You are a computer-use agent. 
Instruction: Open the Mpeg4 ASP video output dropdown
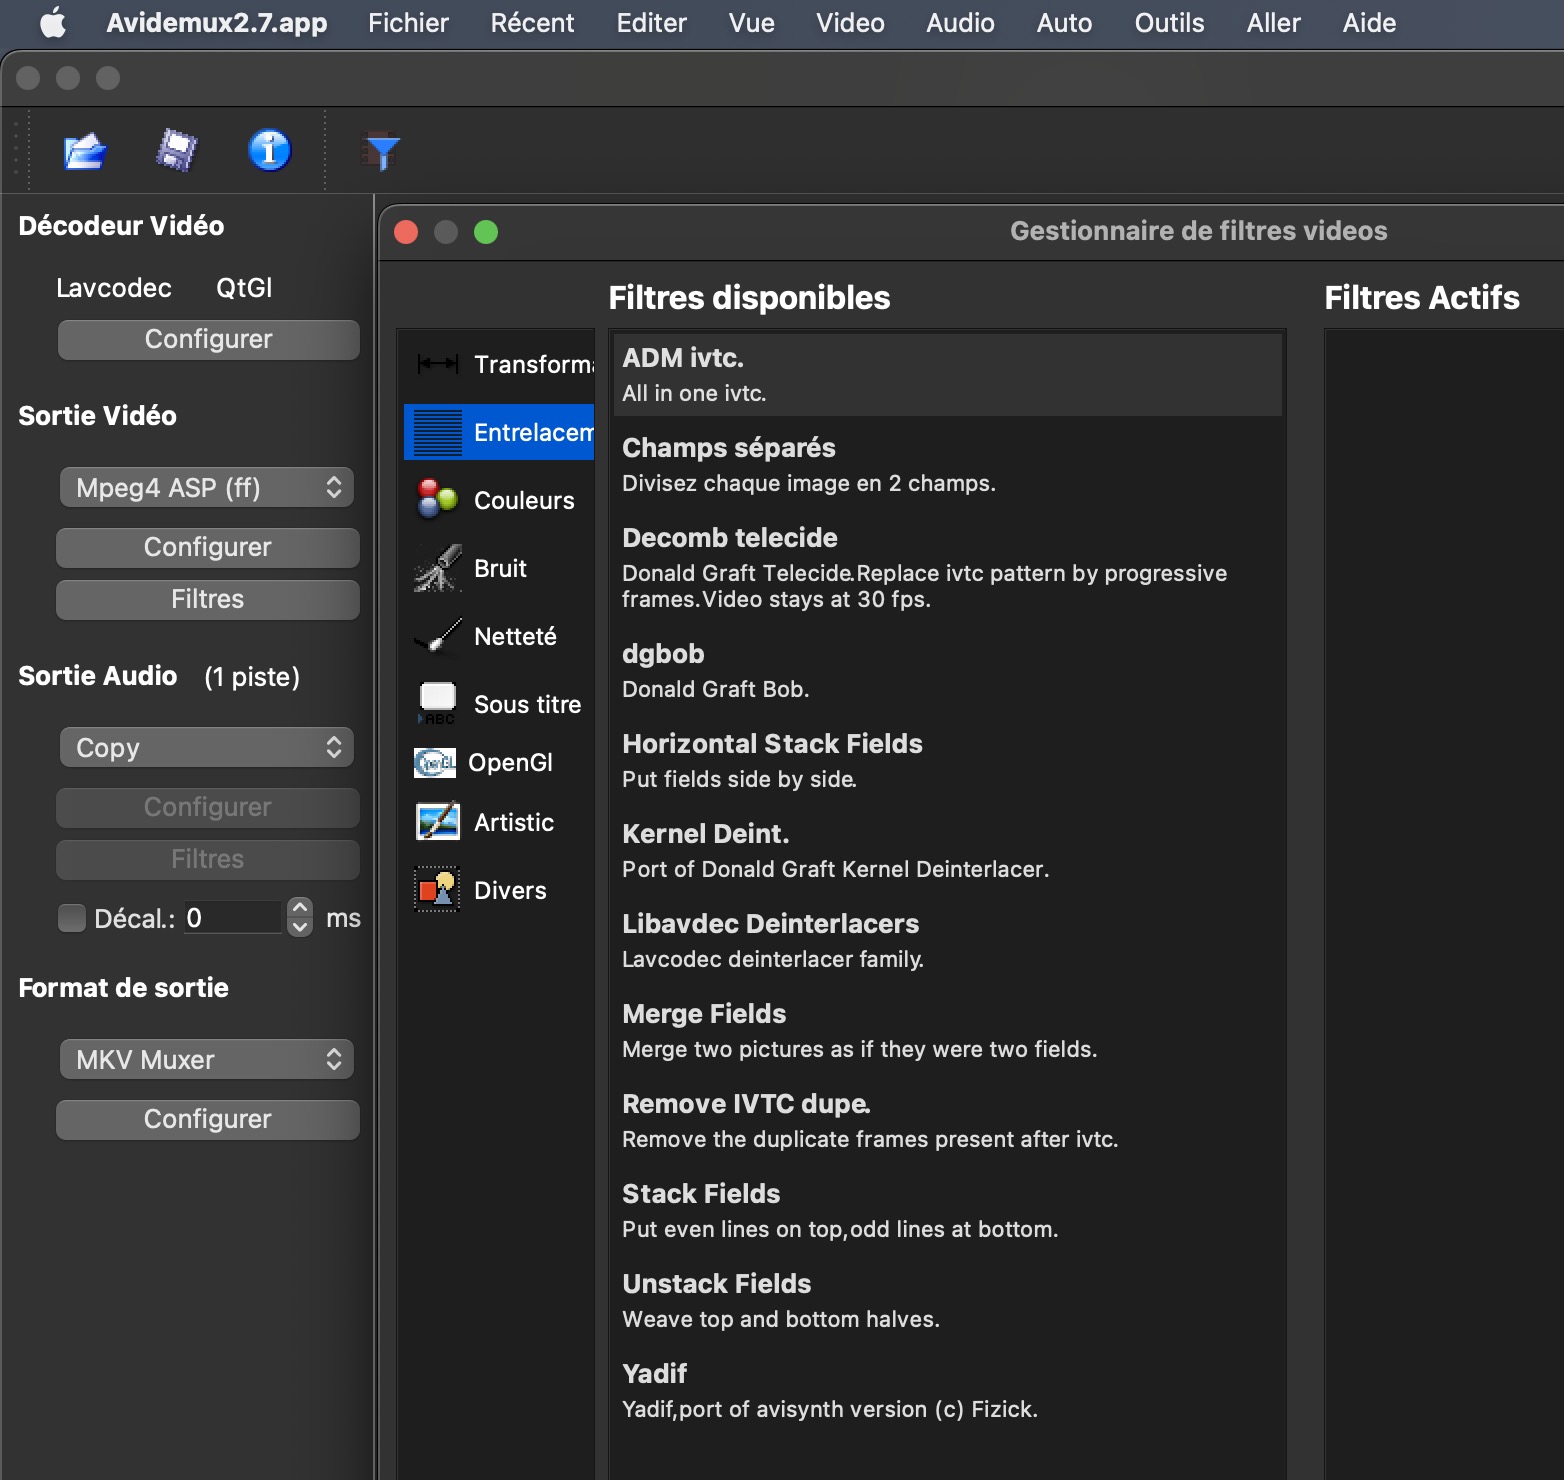click(207, 488)
